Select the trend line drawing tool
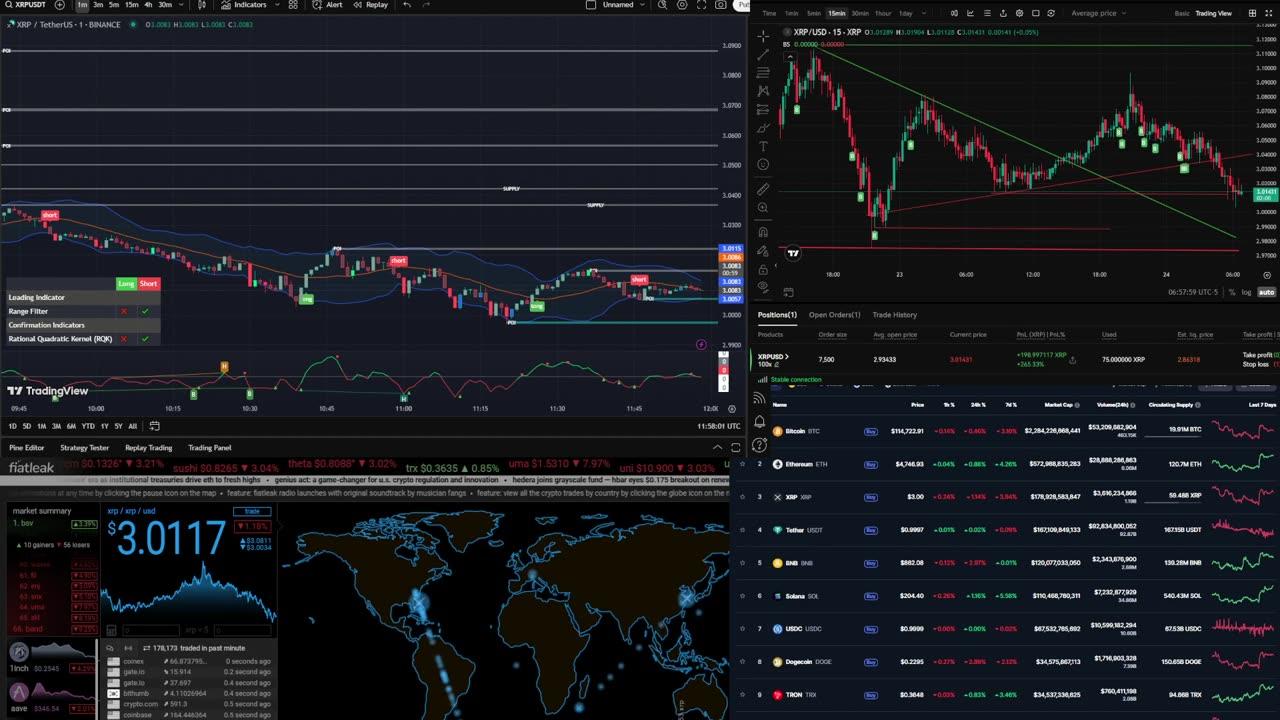This screenshot has width=1280, height=720. [x=764, y=54]
